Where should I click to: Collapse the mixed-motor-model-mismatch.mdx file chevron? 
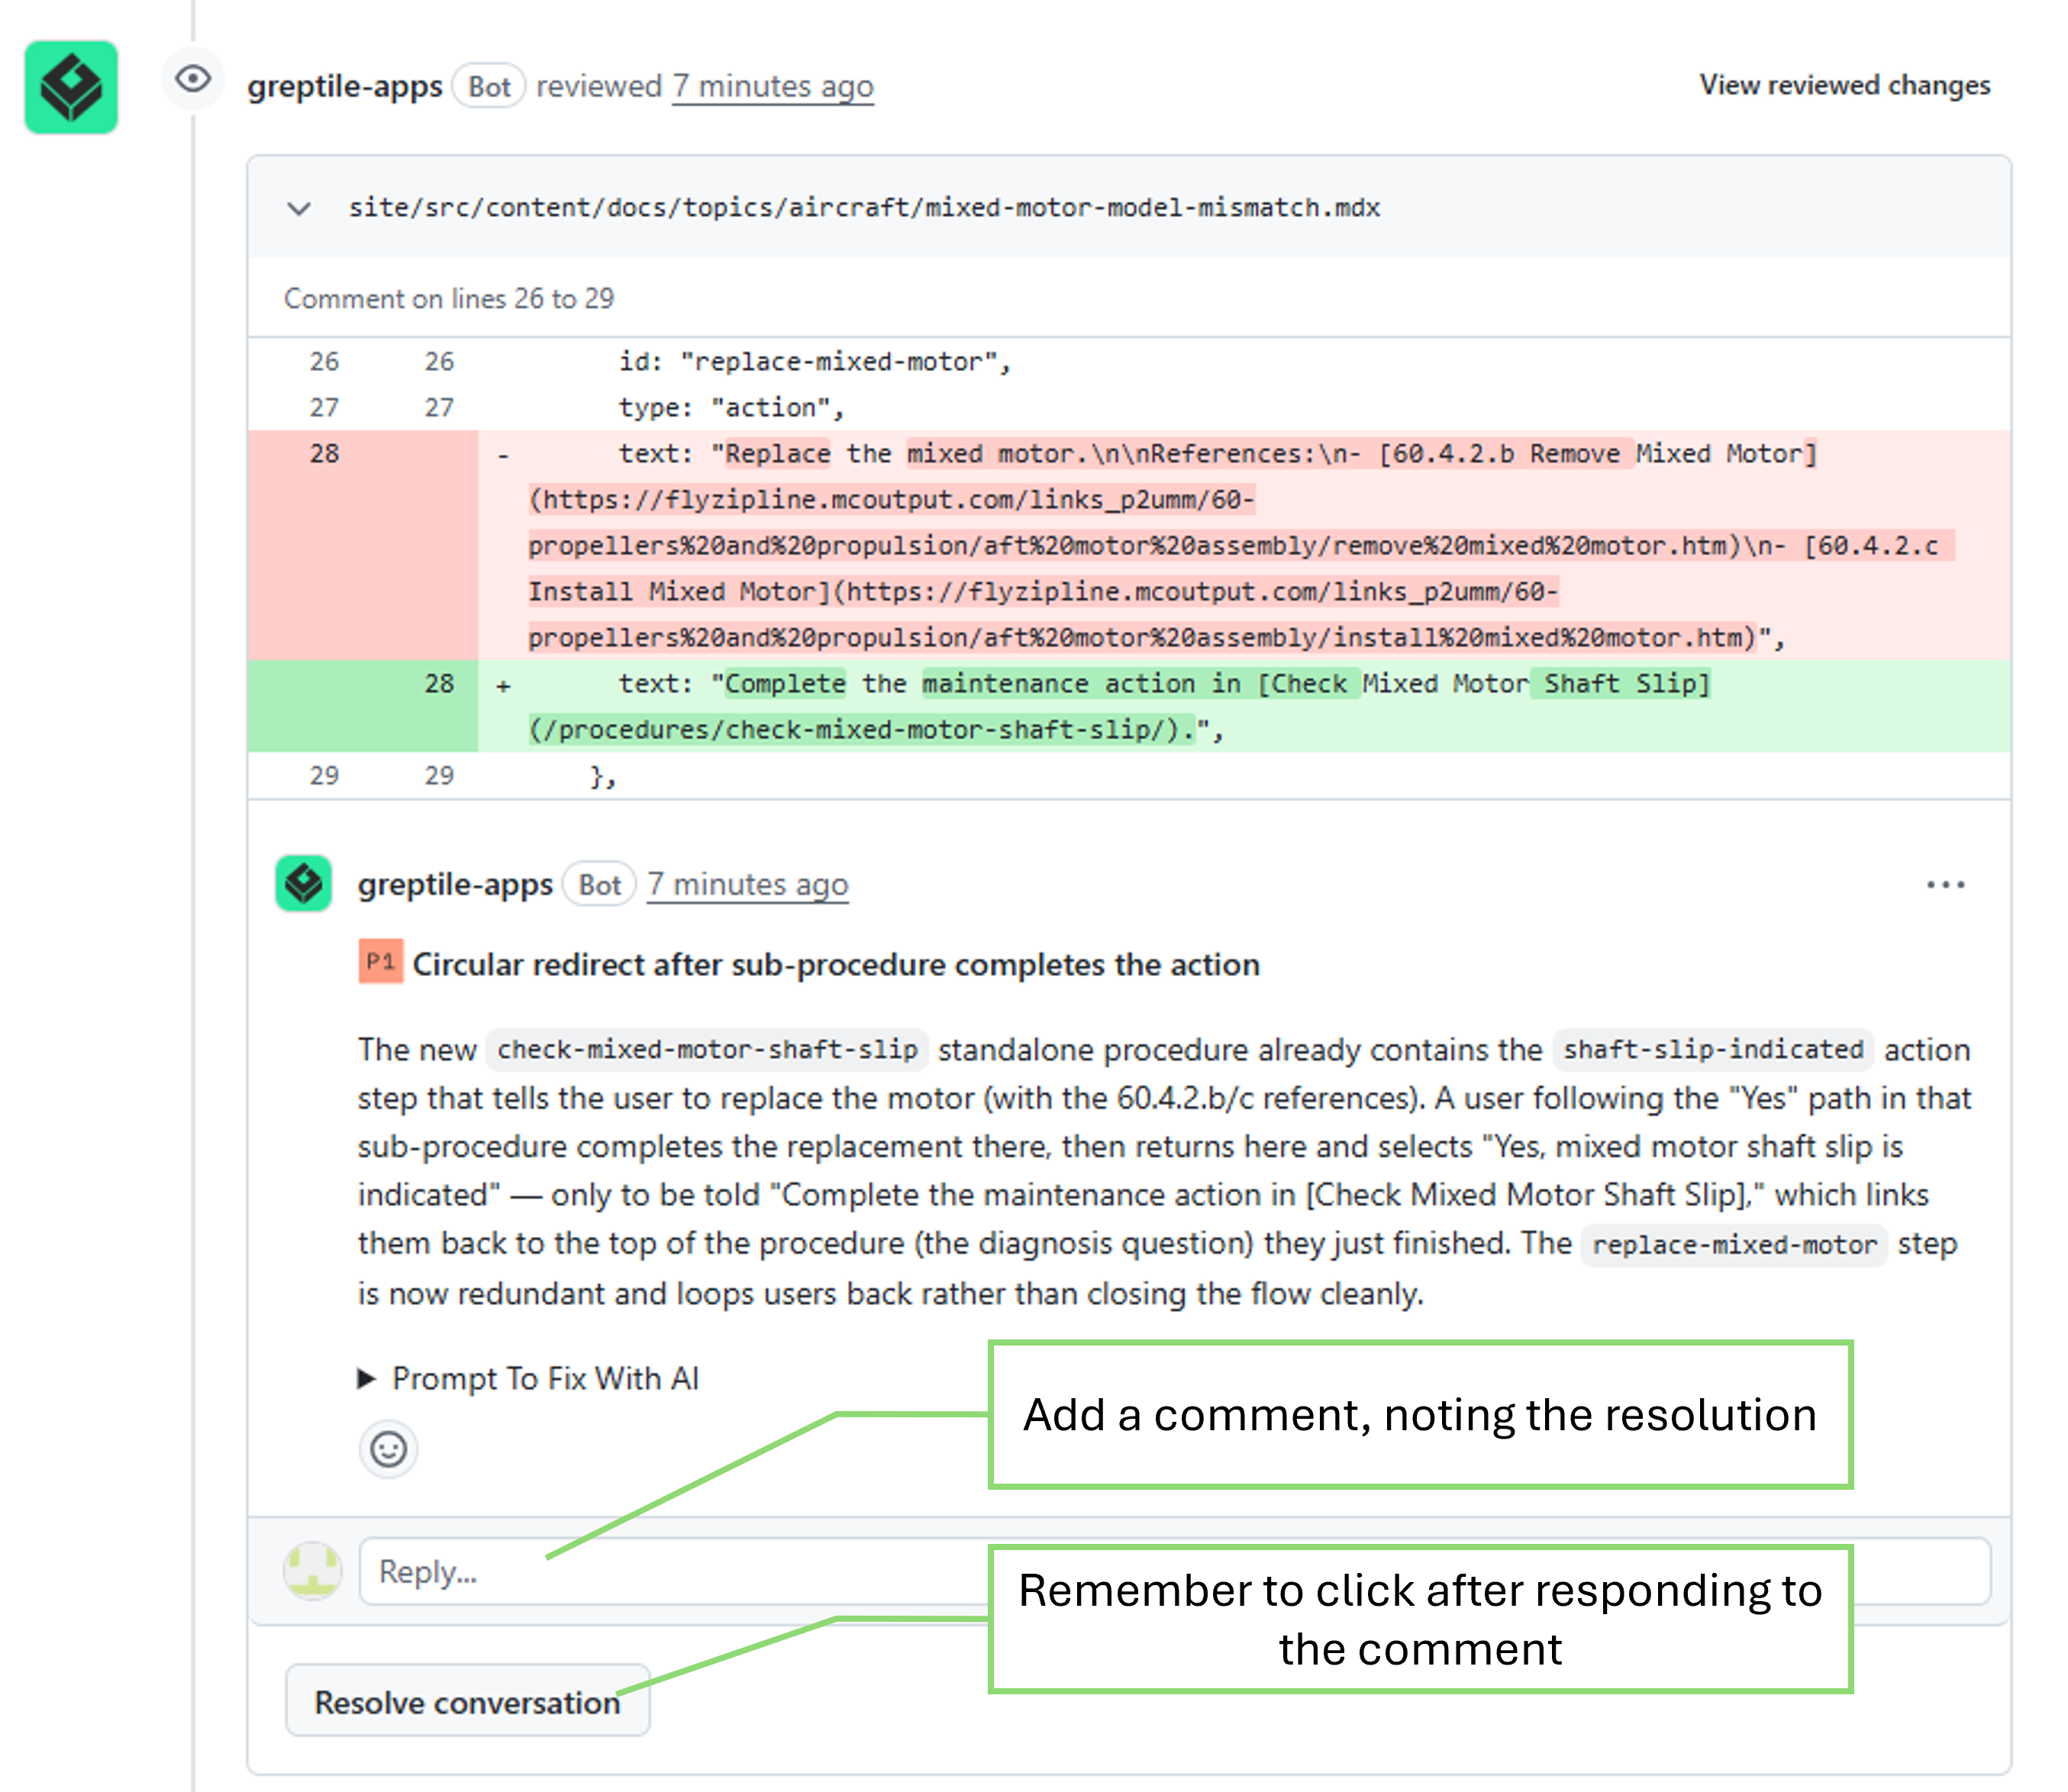coord(299,208)
